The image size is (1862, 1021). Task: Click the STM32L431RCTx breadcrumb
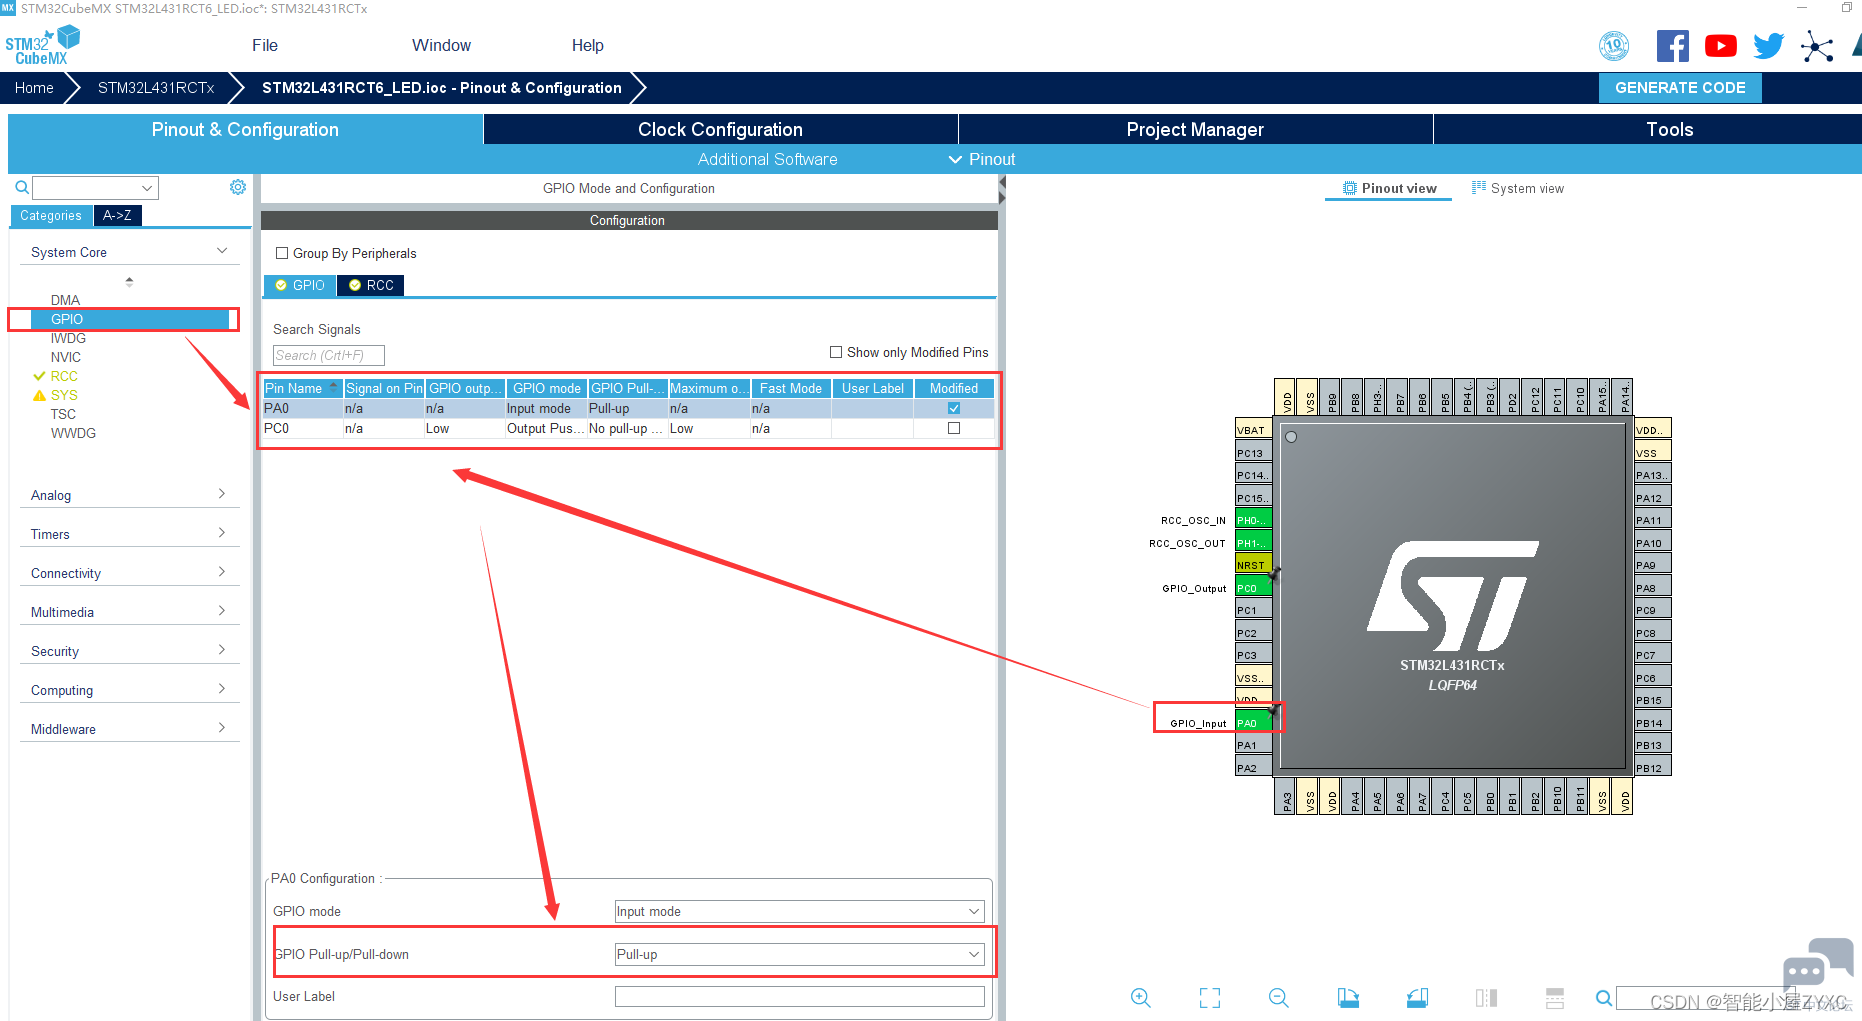tap(156, 88)
